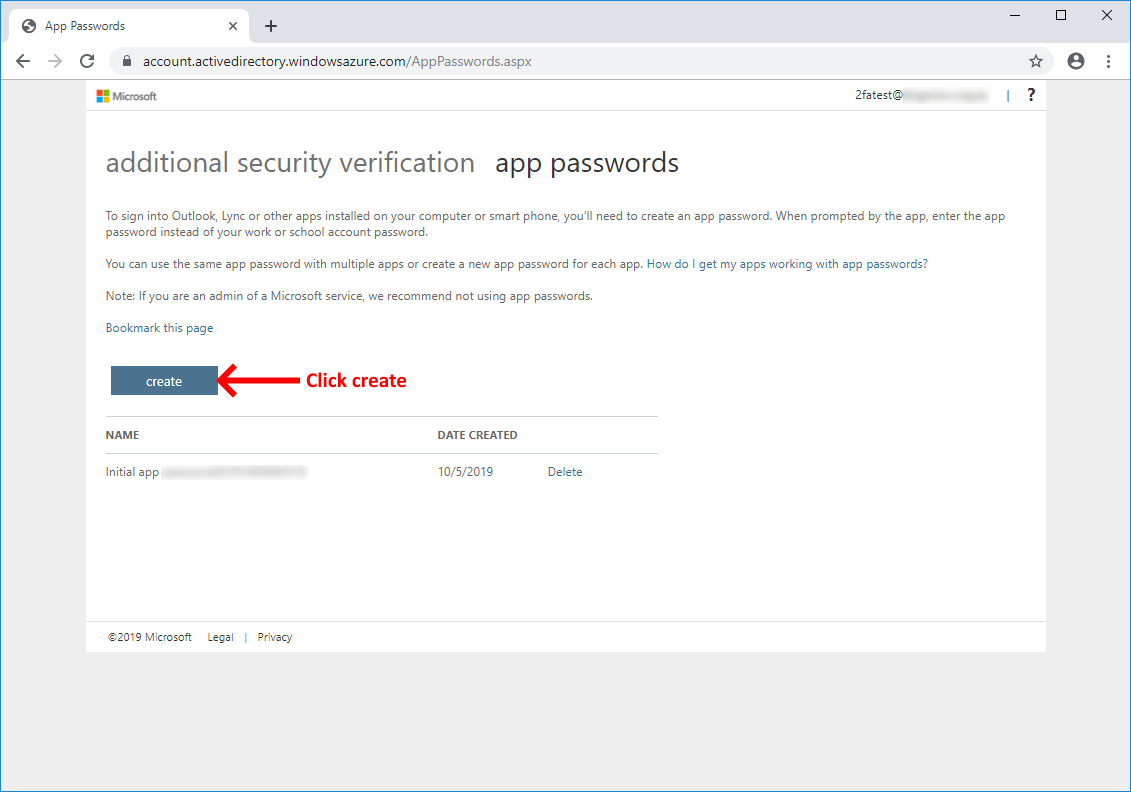Open 'How do I get my apps working' link
The width and height of the screenshot is (1131, 792).
tap(787, 264)
